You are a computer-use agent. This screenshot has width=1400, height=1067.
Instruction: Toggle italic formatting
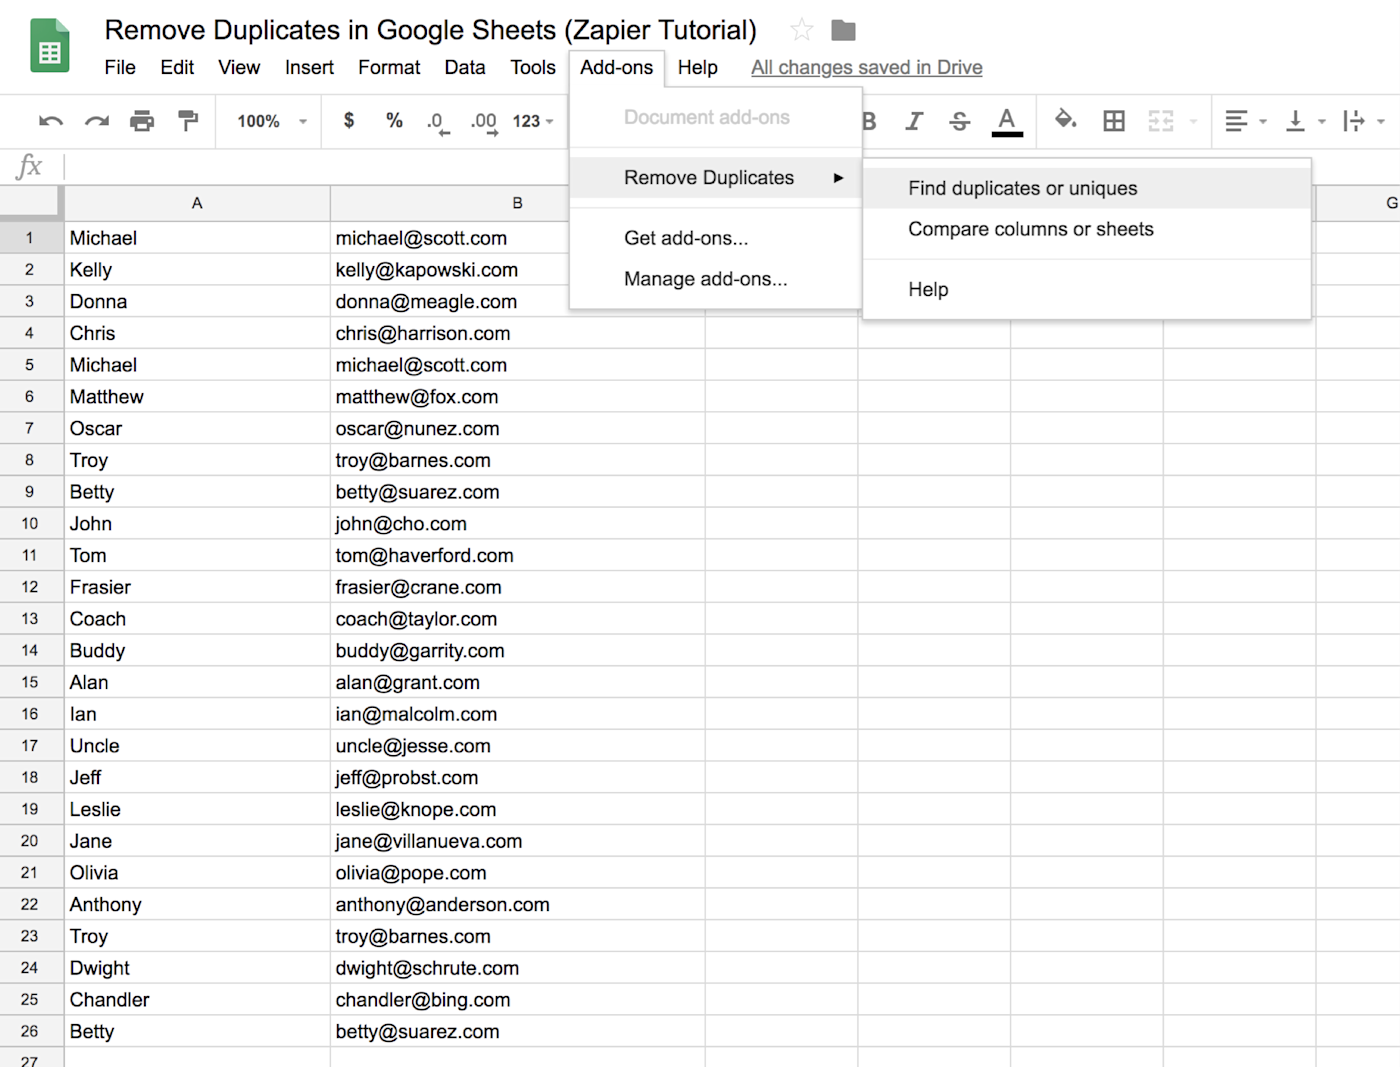click(914, 121)
